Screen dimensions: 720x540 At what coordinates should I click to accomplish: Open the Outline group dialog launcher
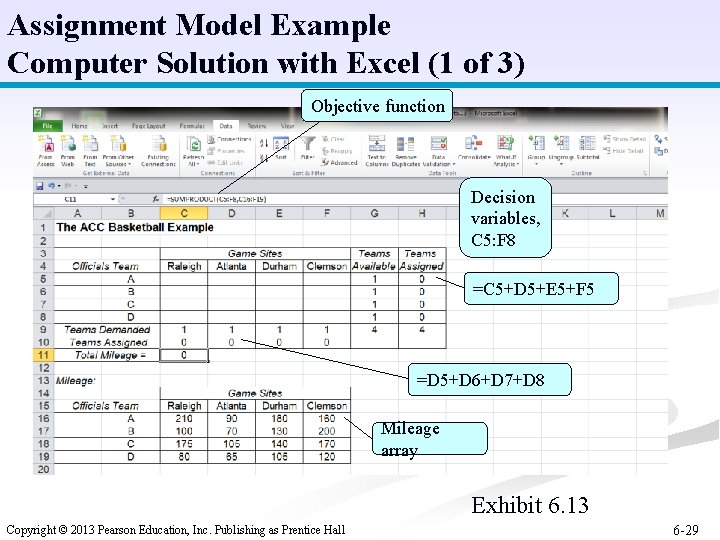[645, 173]
